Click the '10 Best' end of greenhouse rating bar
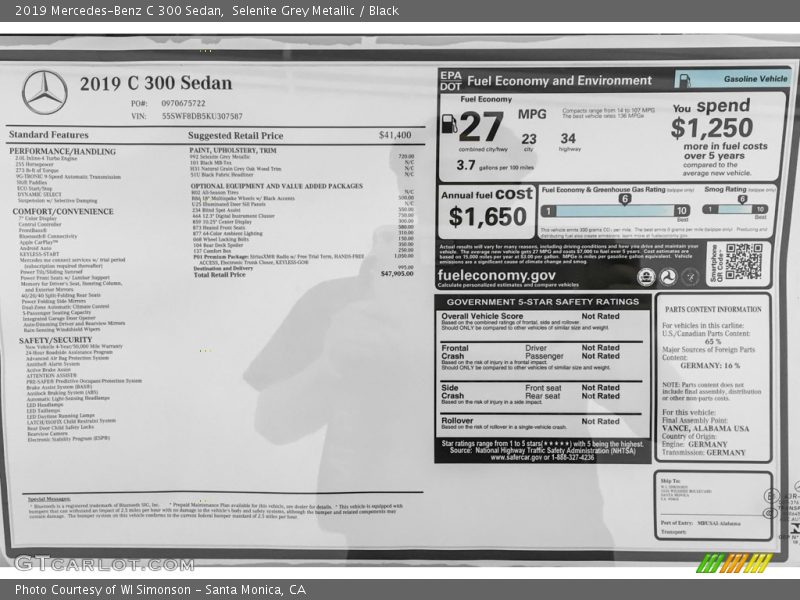This screenshot has width=800, height=600. (682, 211)
